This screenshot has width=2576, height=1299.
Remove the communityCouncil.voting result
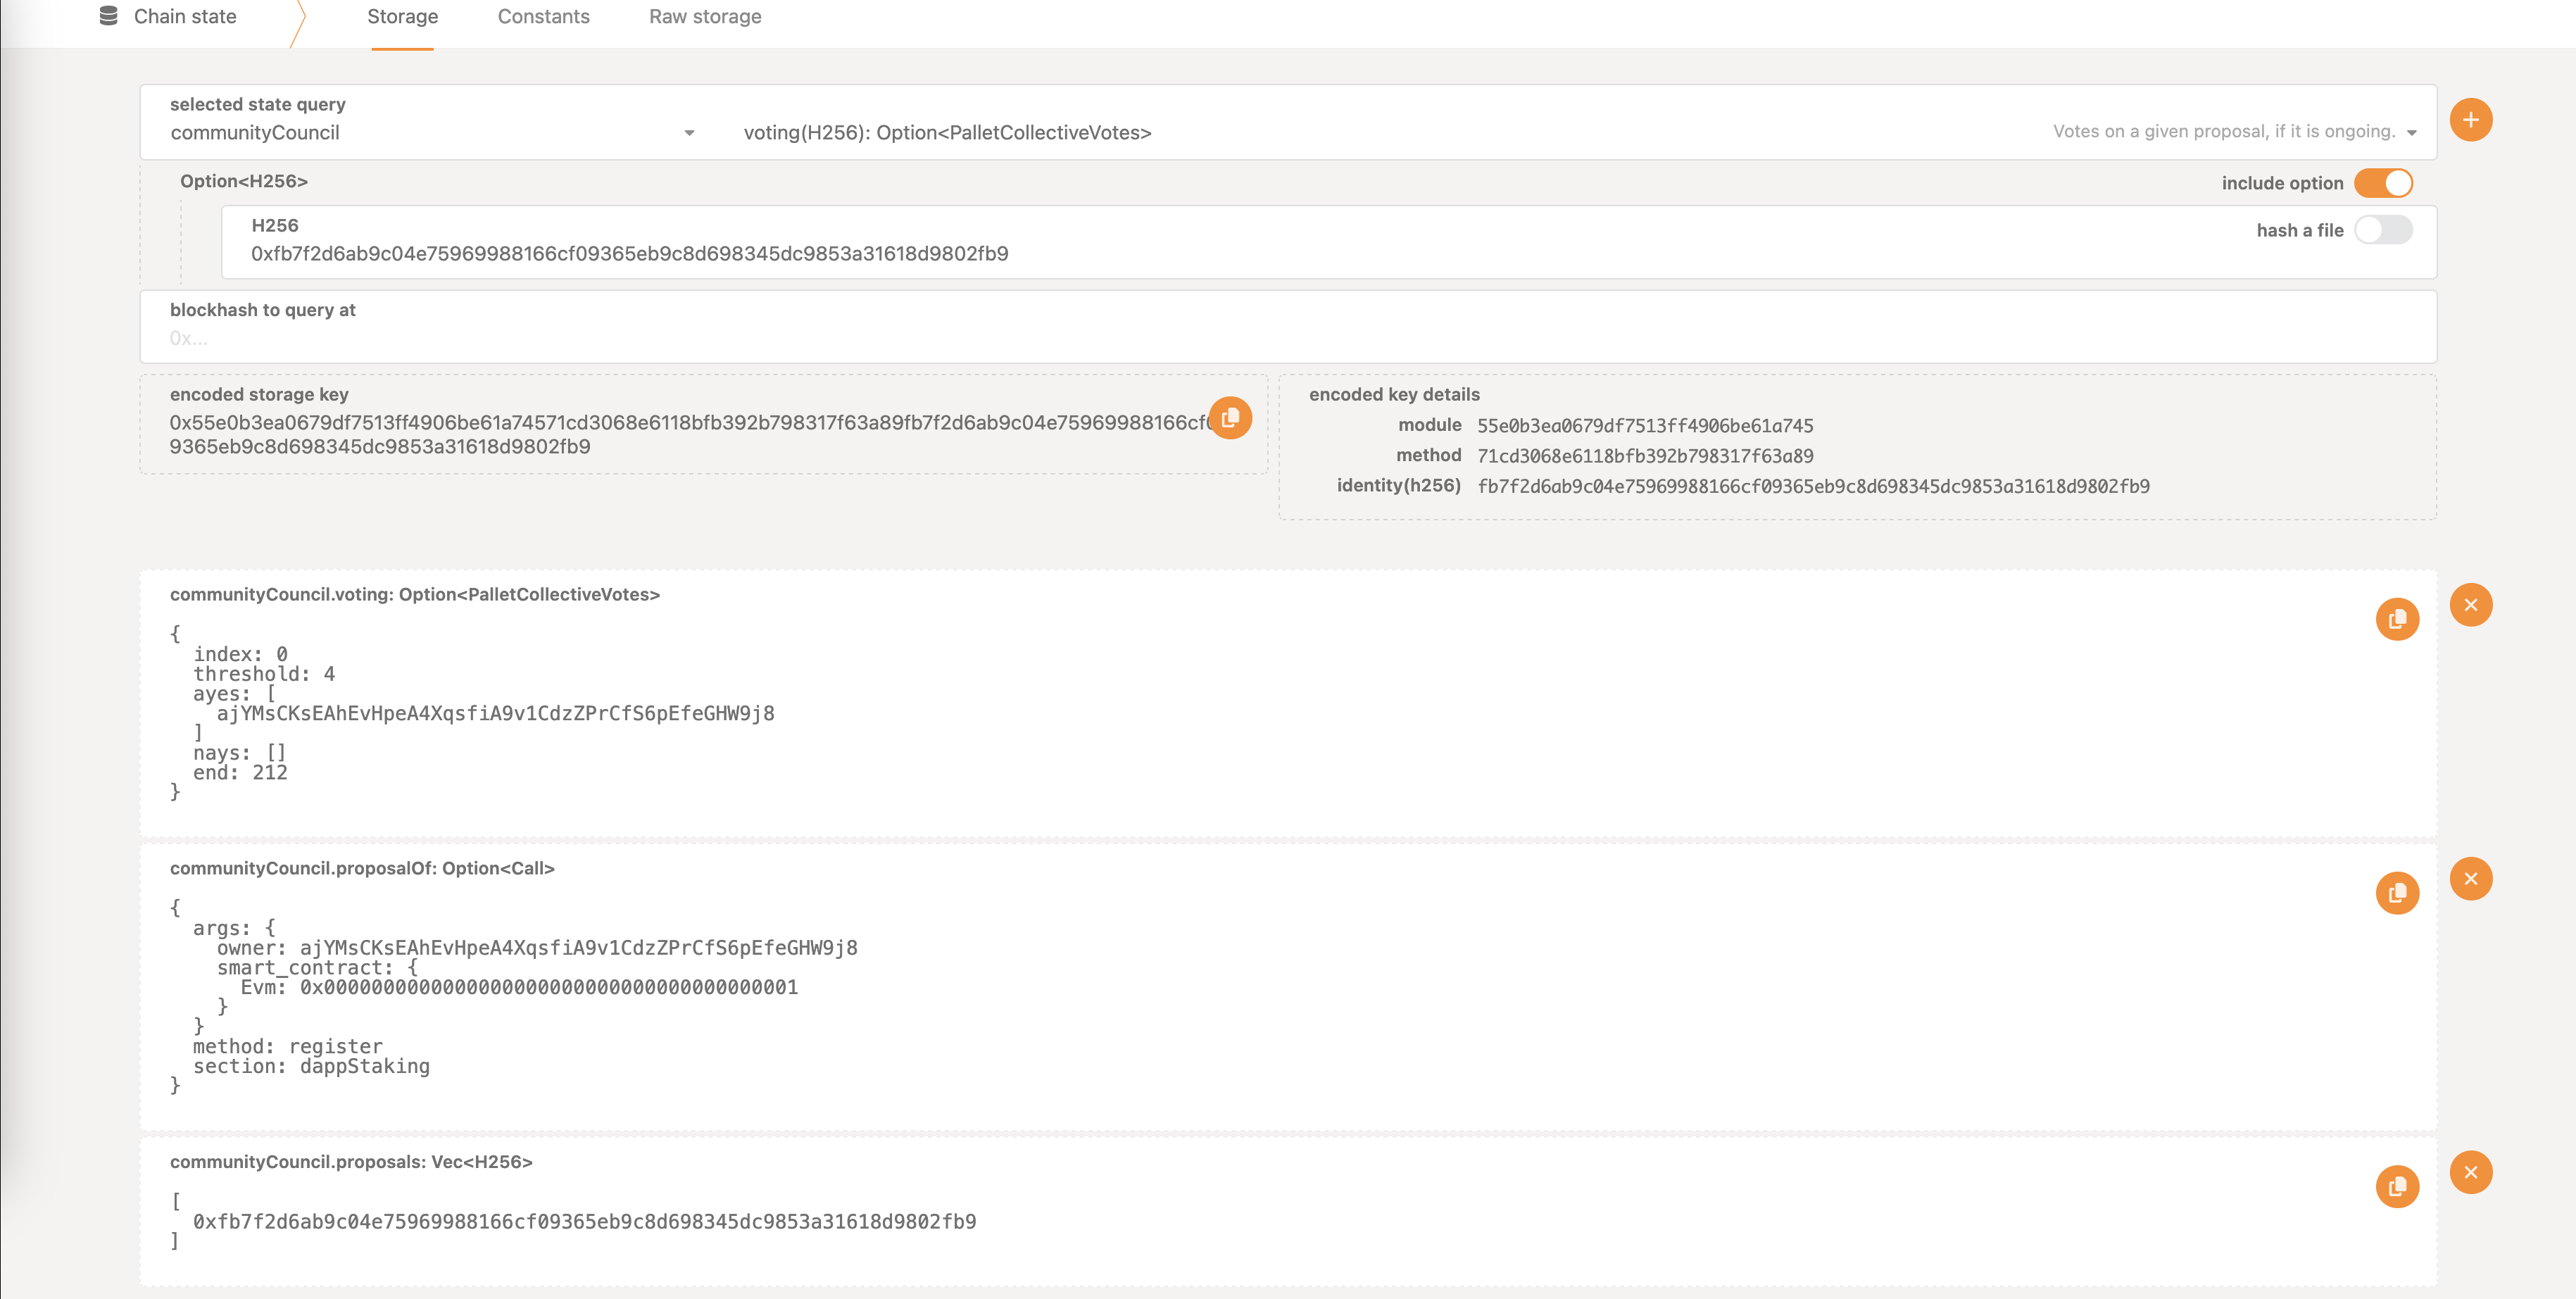[2470, 605]
